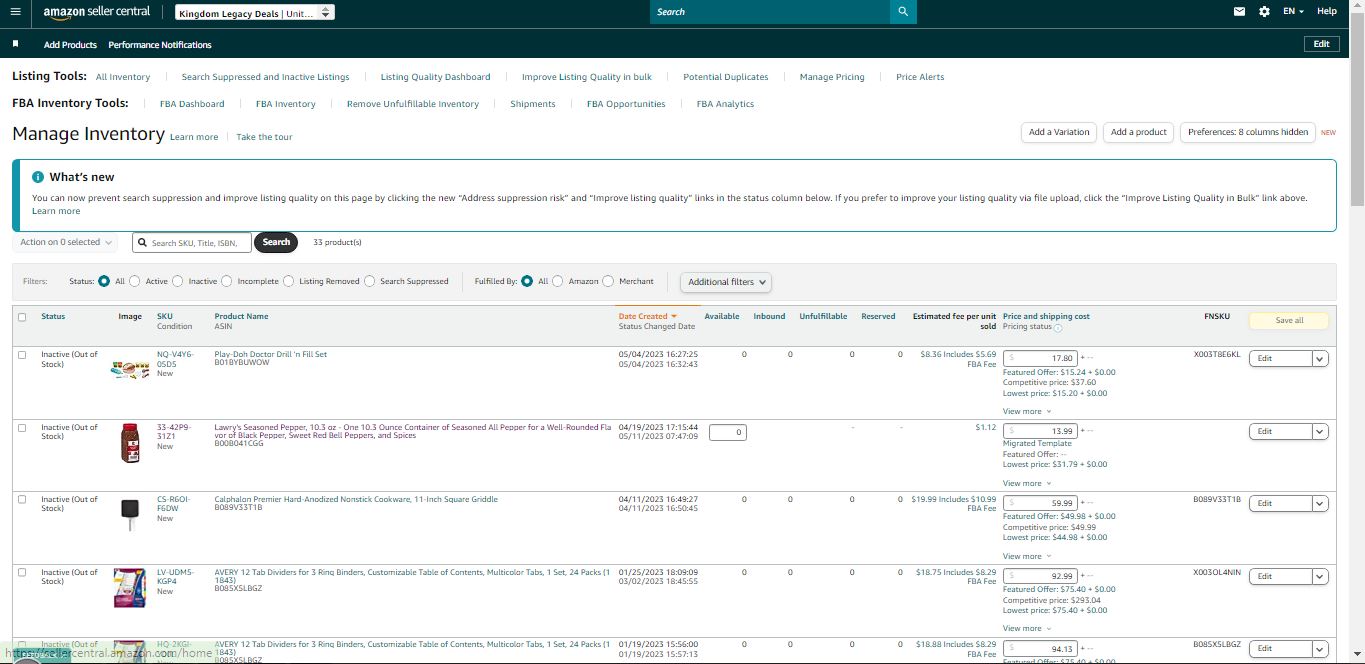Open Lawry's Seasoned Pepper product thumbnail
Image resolution: width=1365 pixels, height=664 pixels.
point(130,442)
